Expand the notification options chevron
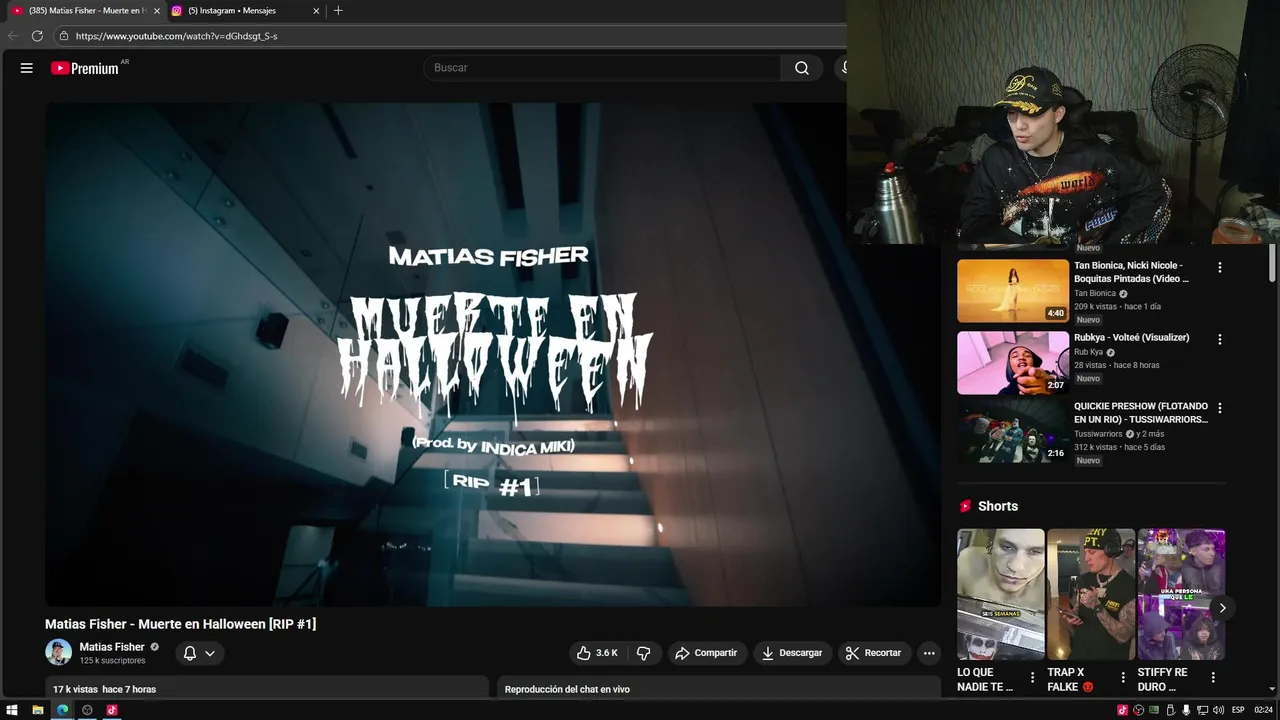The image size is (1280, 720). click(210, 653)
